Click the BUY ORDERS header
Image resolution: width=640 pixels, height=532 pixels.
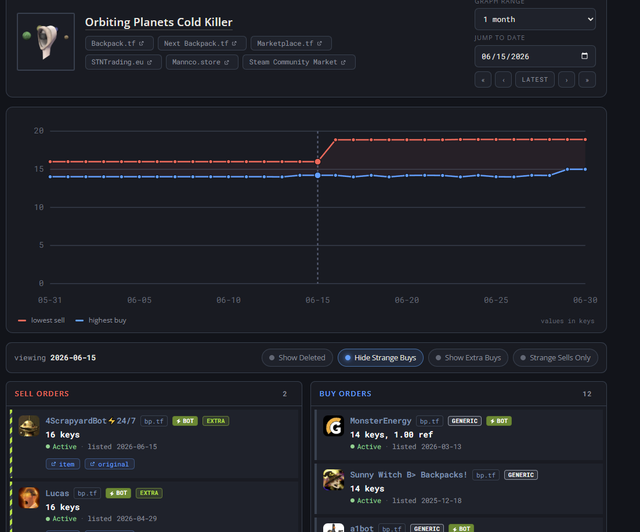[x=345, y=394]
